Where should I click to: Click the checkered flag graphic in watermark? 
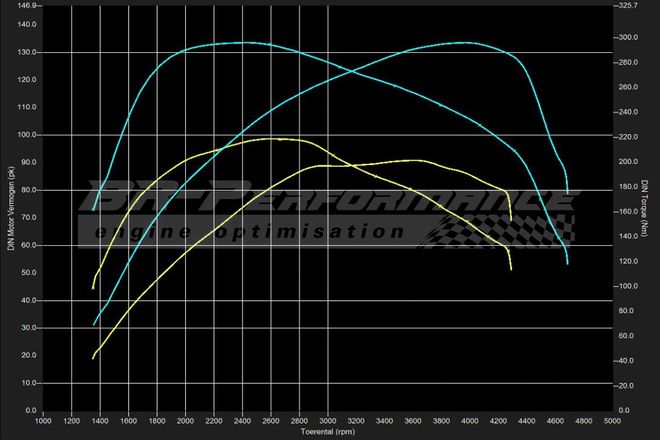pos(510,225)
